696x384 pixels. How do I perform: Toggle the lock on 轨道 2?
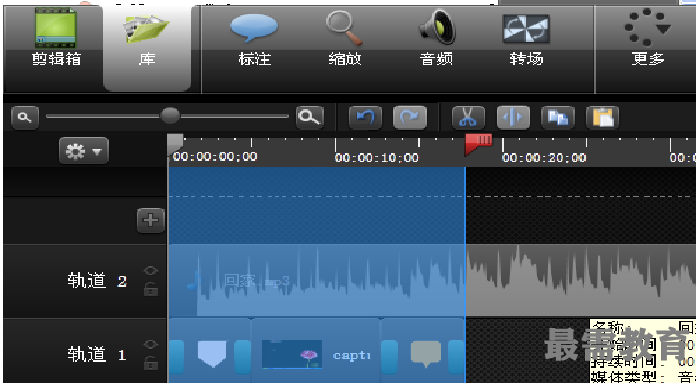point(151,289)
